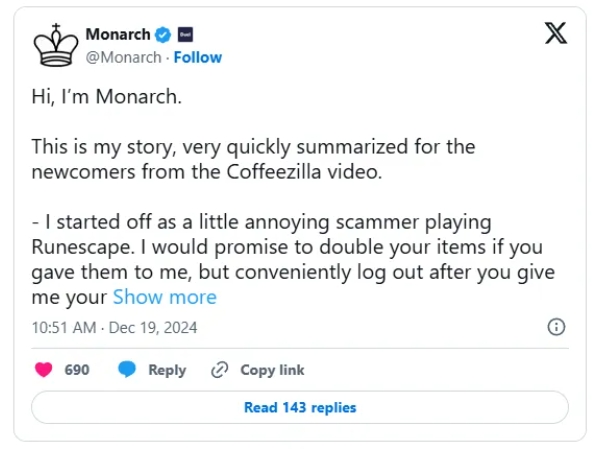Image resolution: width=600 pixels, height=453 pixels.
Task: Like the tweet with the heart icon
Action: point(44,370)
